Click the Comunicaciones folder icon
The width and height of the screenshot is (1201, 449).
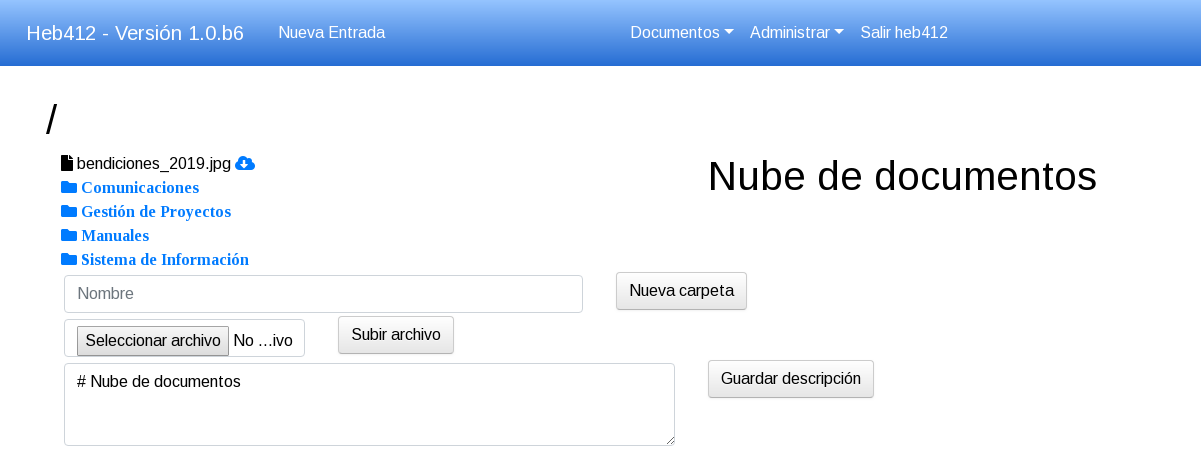coord(69,187)
